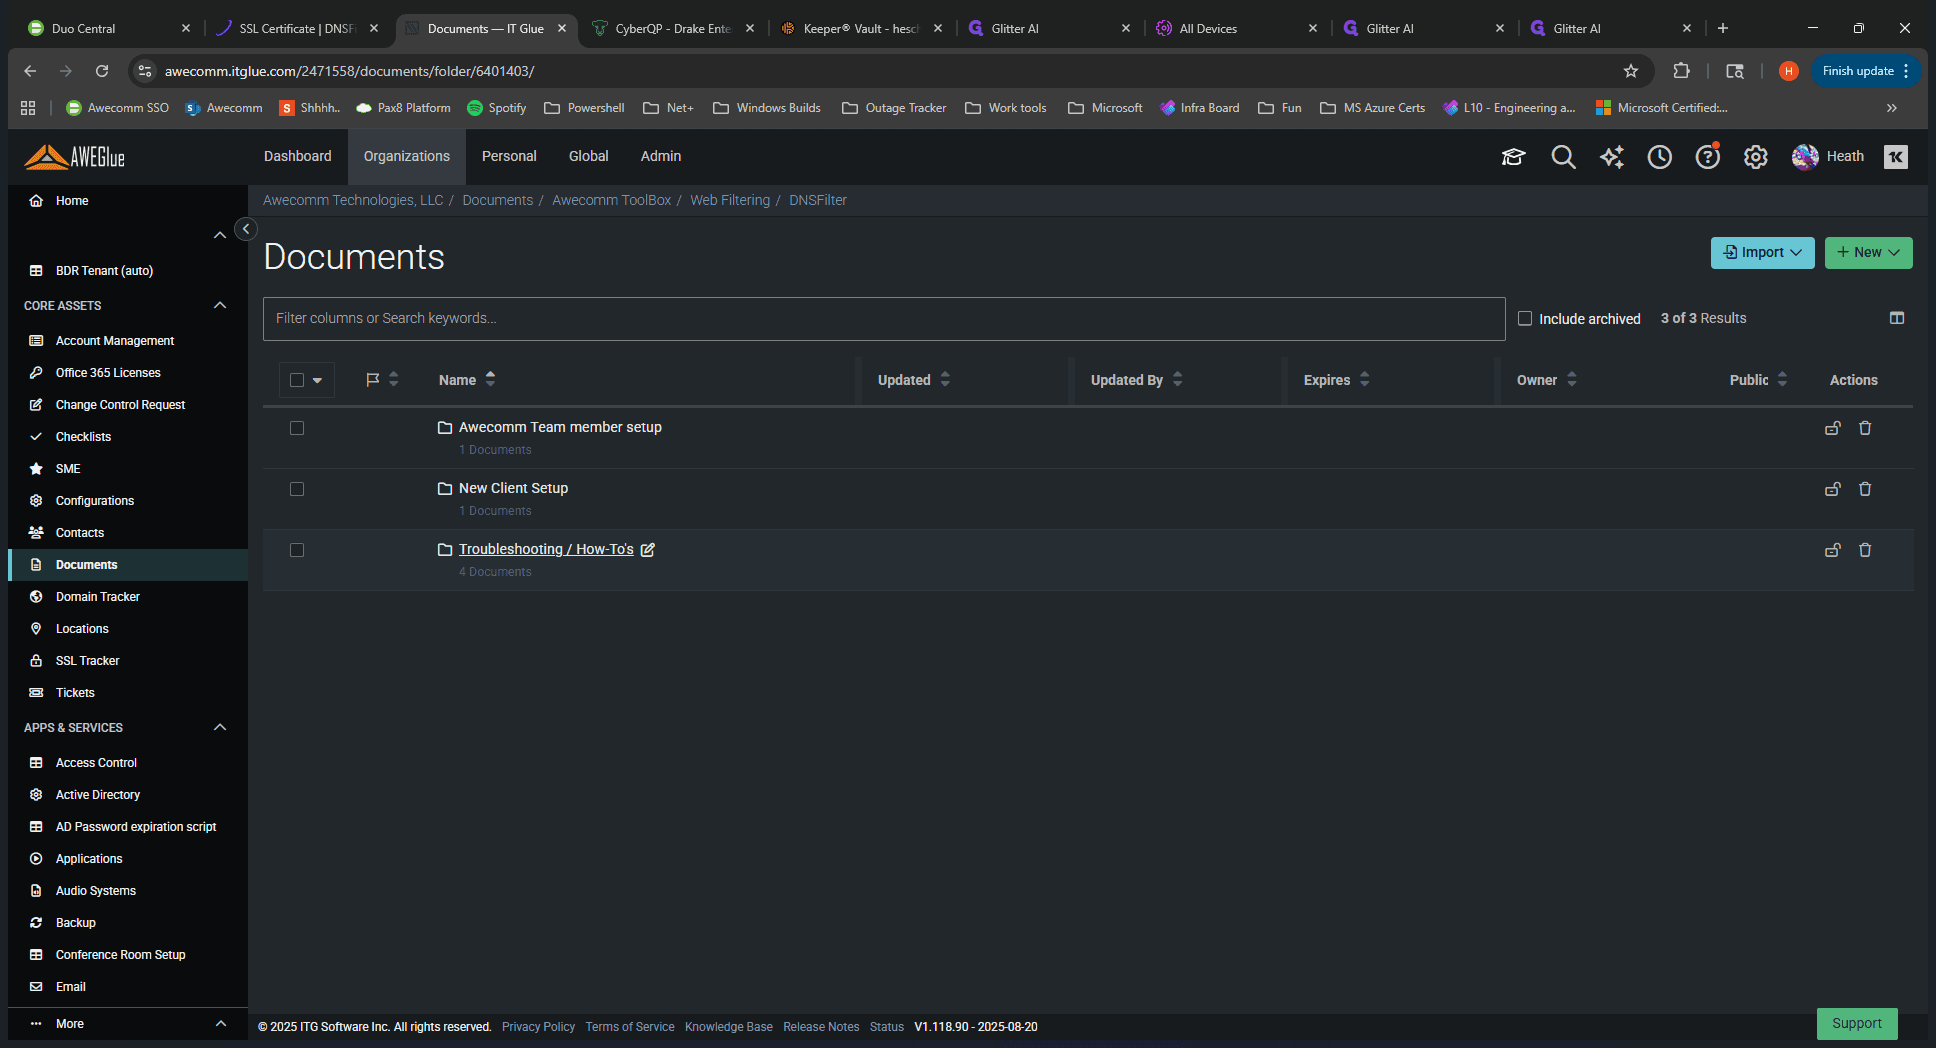Open the Chrome extensions puzzle icon
The height and width of the screenshot is (1048, 1936).
[x=1682, y=71]
